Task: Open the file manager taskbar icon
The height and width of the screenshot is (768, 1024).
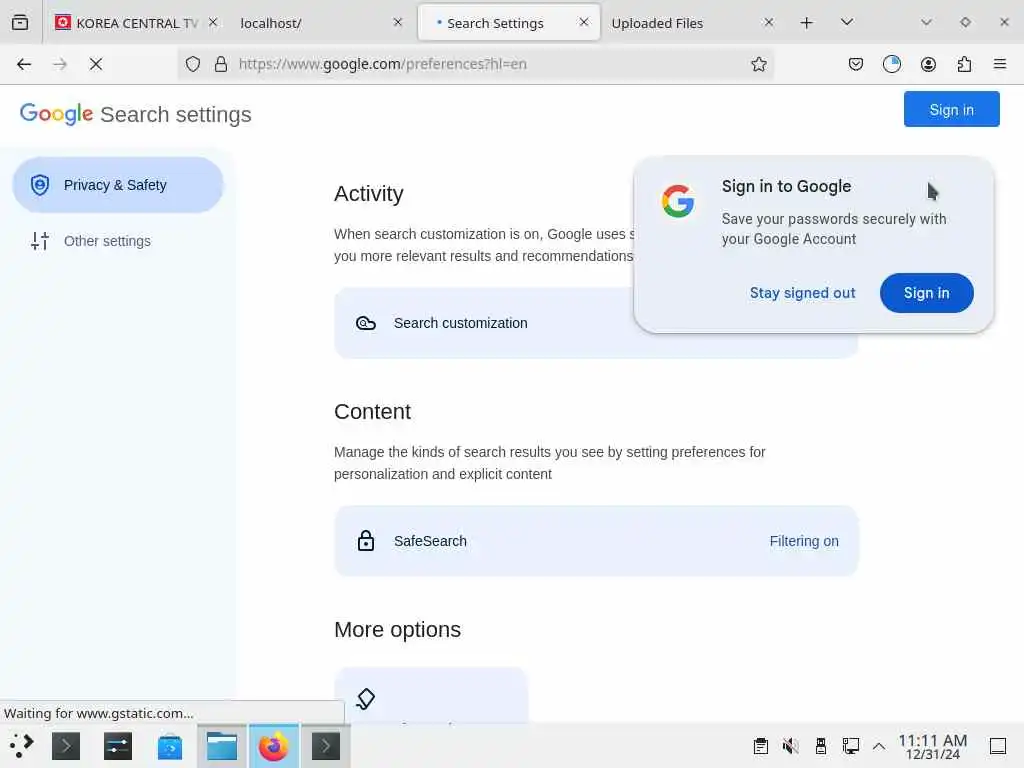Action: click(221, 746)
